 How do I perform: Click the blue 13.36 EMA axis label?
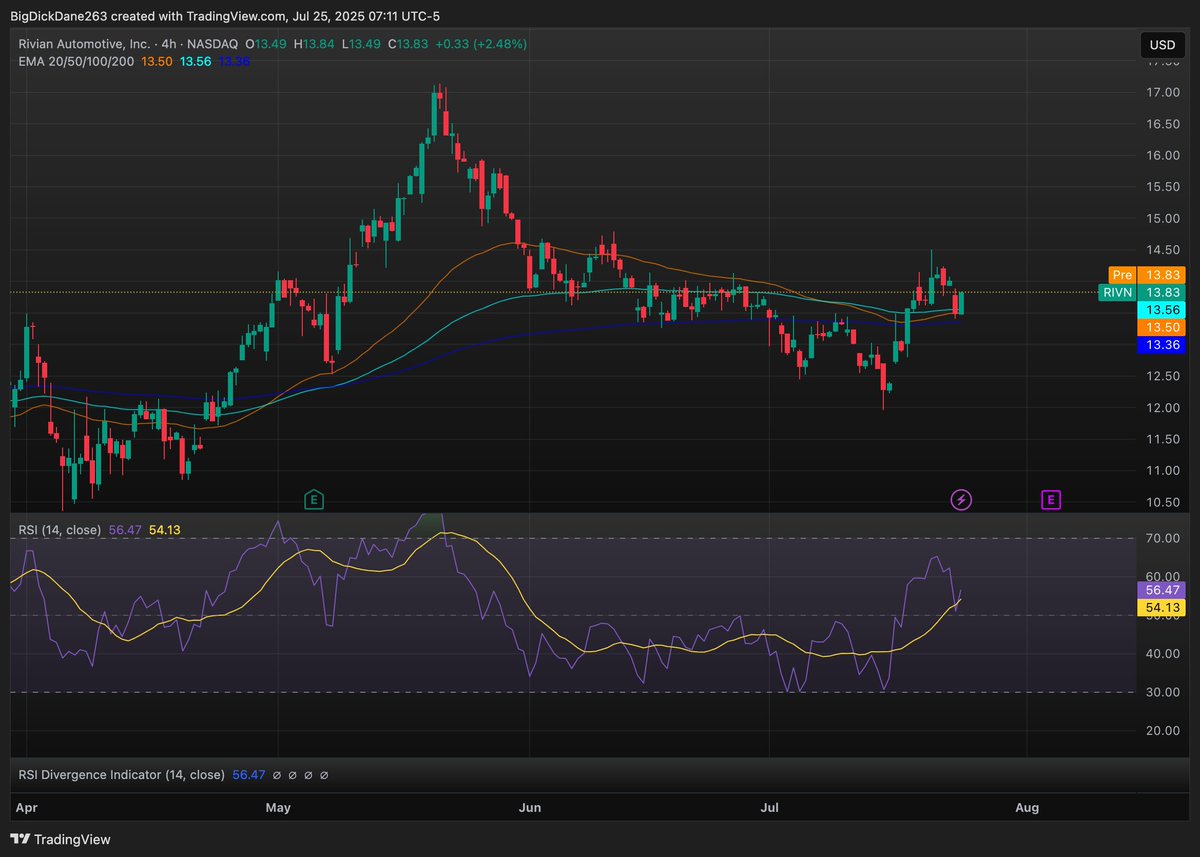click(x=1160, y=346)
